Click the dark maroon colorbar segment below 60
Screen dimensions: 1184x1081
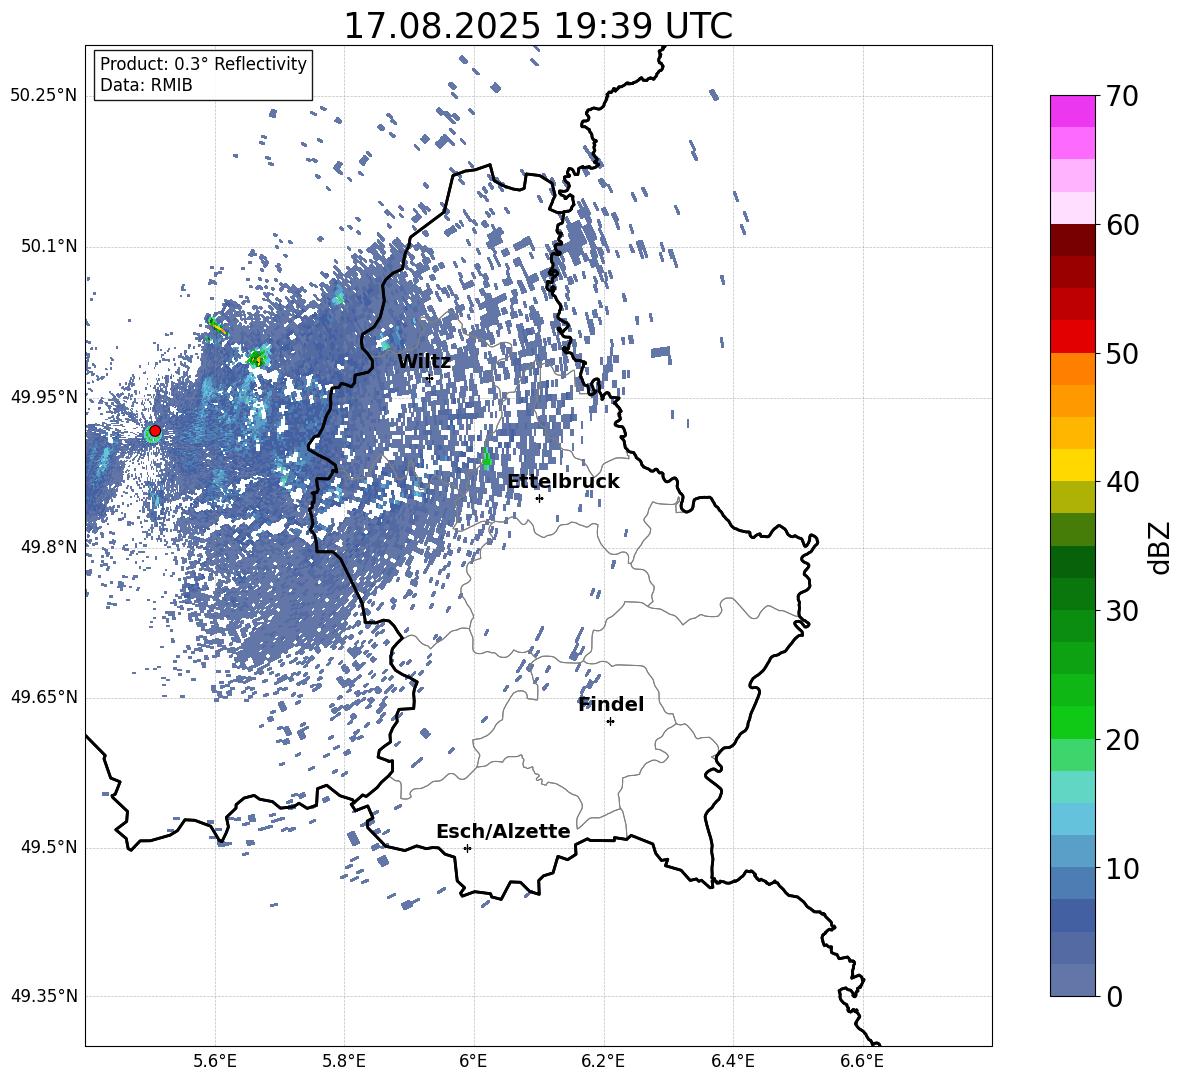1072,240
